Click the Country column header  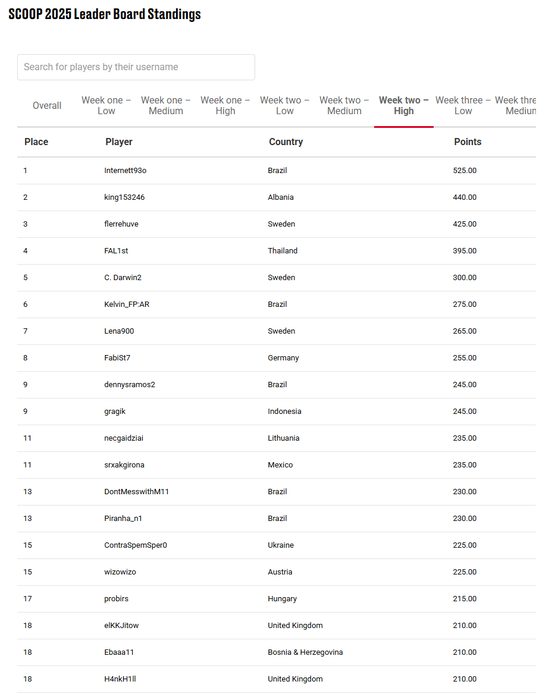(x=286, y=142)
